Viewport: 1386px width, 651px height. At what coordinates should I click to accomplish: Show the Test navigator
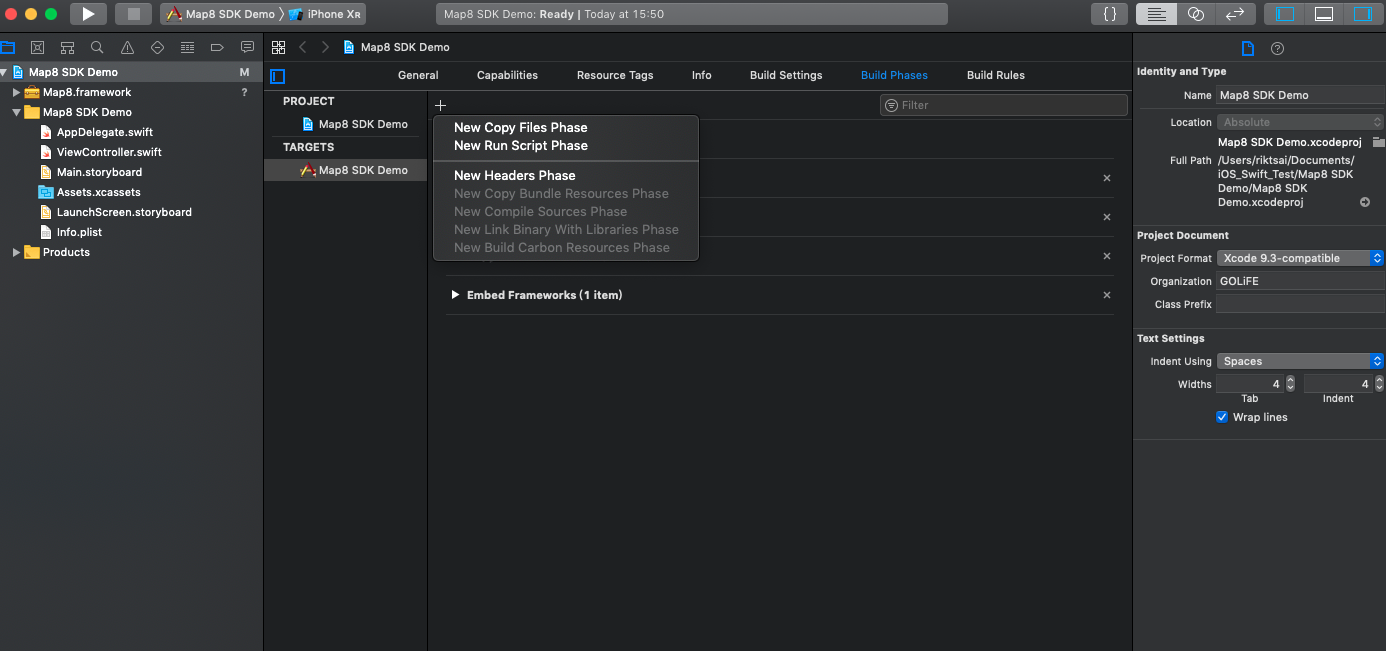pos(157,47)
